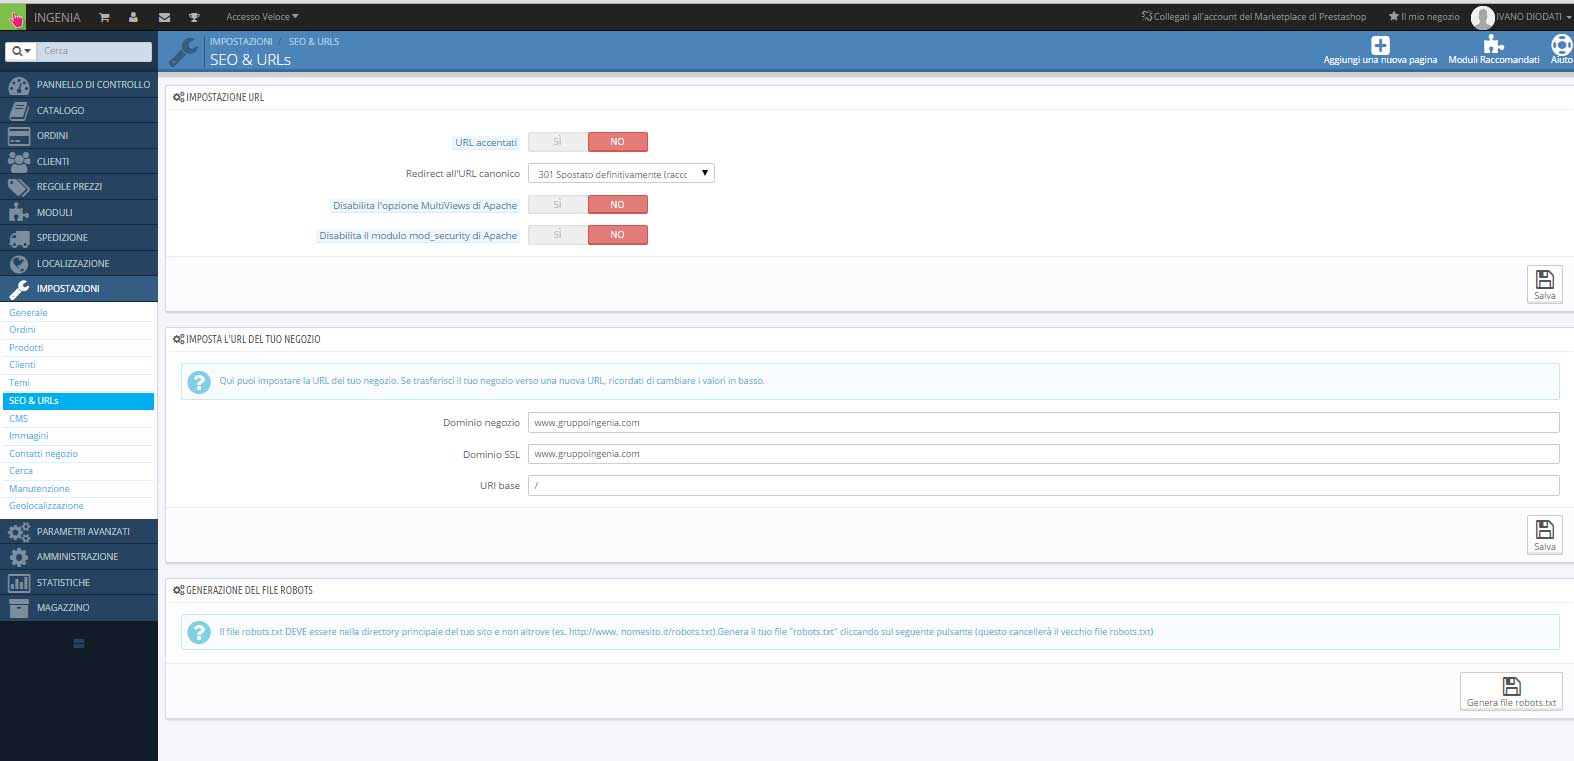
Task: Click the Amministrazione gear icon
Action: (19, 557)
